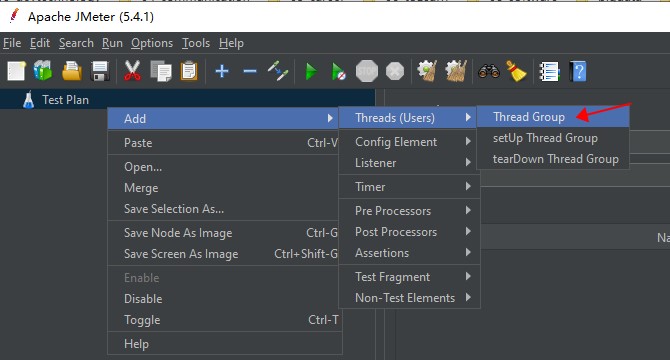Click the New test plan toolbar icon
The image size is (670, 360).
click(16, 71)
